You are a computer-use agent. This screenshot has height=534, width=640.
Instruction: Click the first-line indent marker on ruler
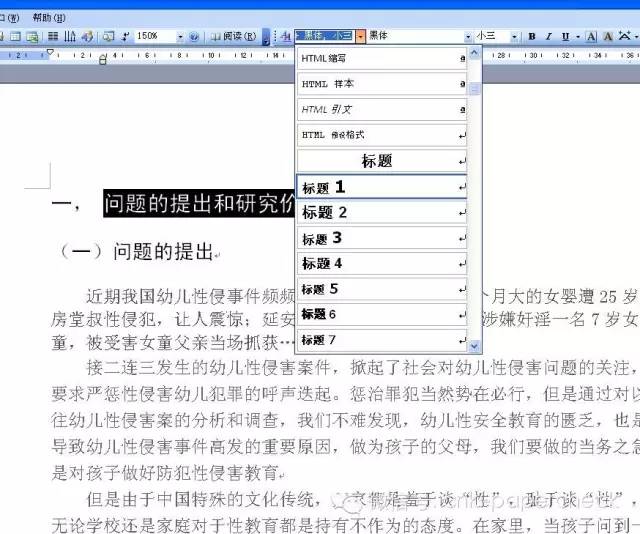pyautogui.click(x=50, y=52)
